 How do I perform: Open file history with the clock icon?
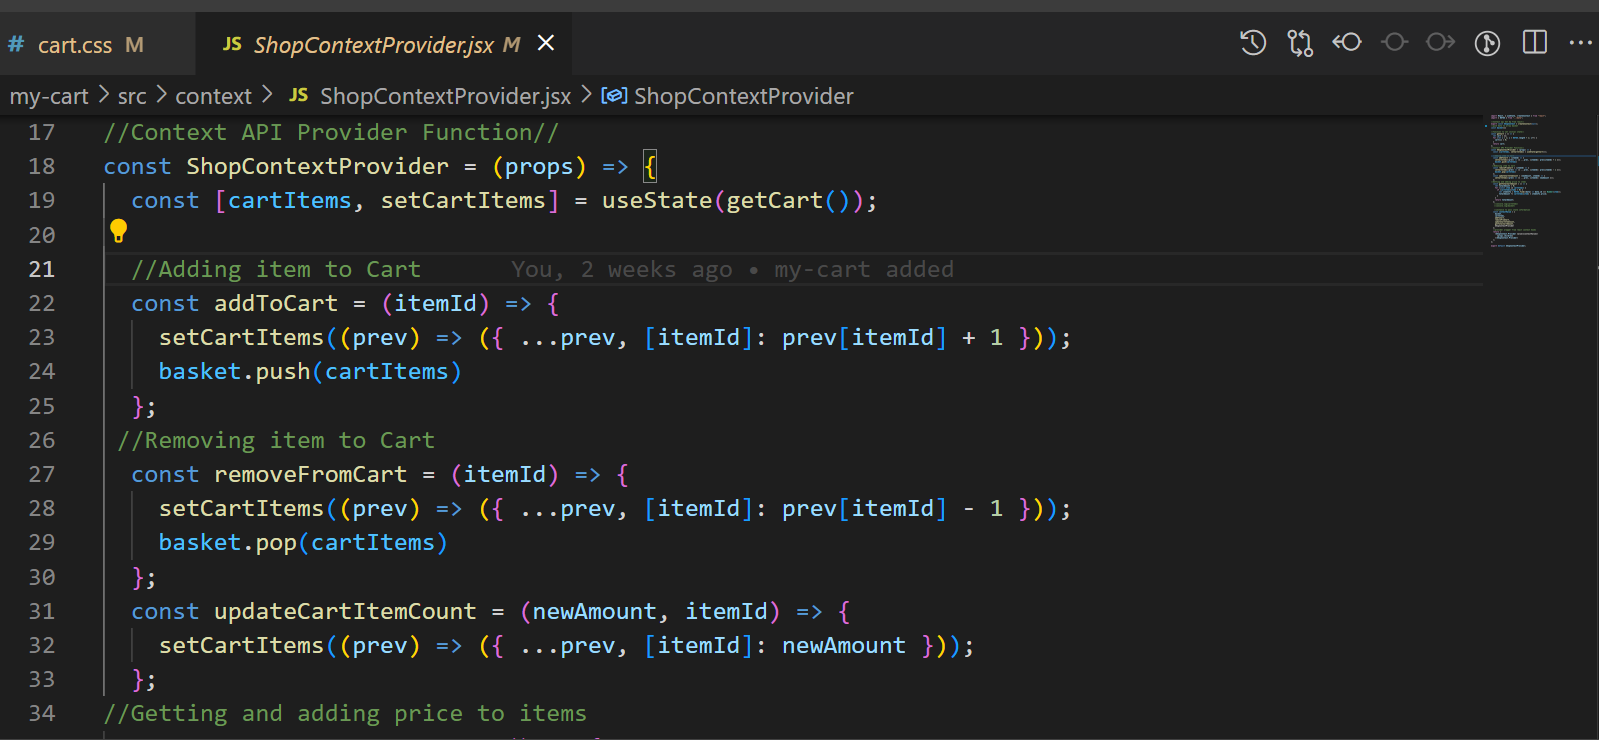pyautogui.click(x=1252, y=42)
